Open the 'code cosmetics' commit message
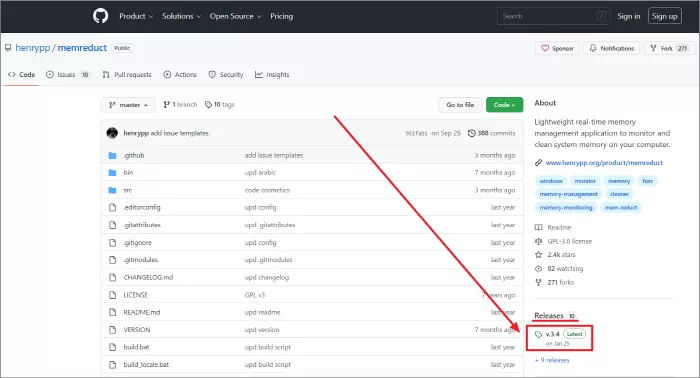Image resolution: width=700 pixels, height=378 pixels. tap(267, 190)
